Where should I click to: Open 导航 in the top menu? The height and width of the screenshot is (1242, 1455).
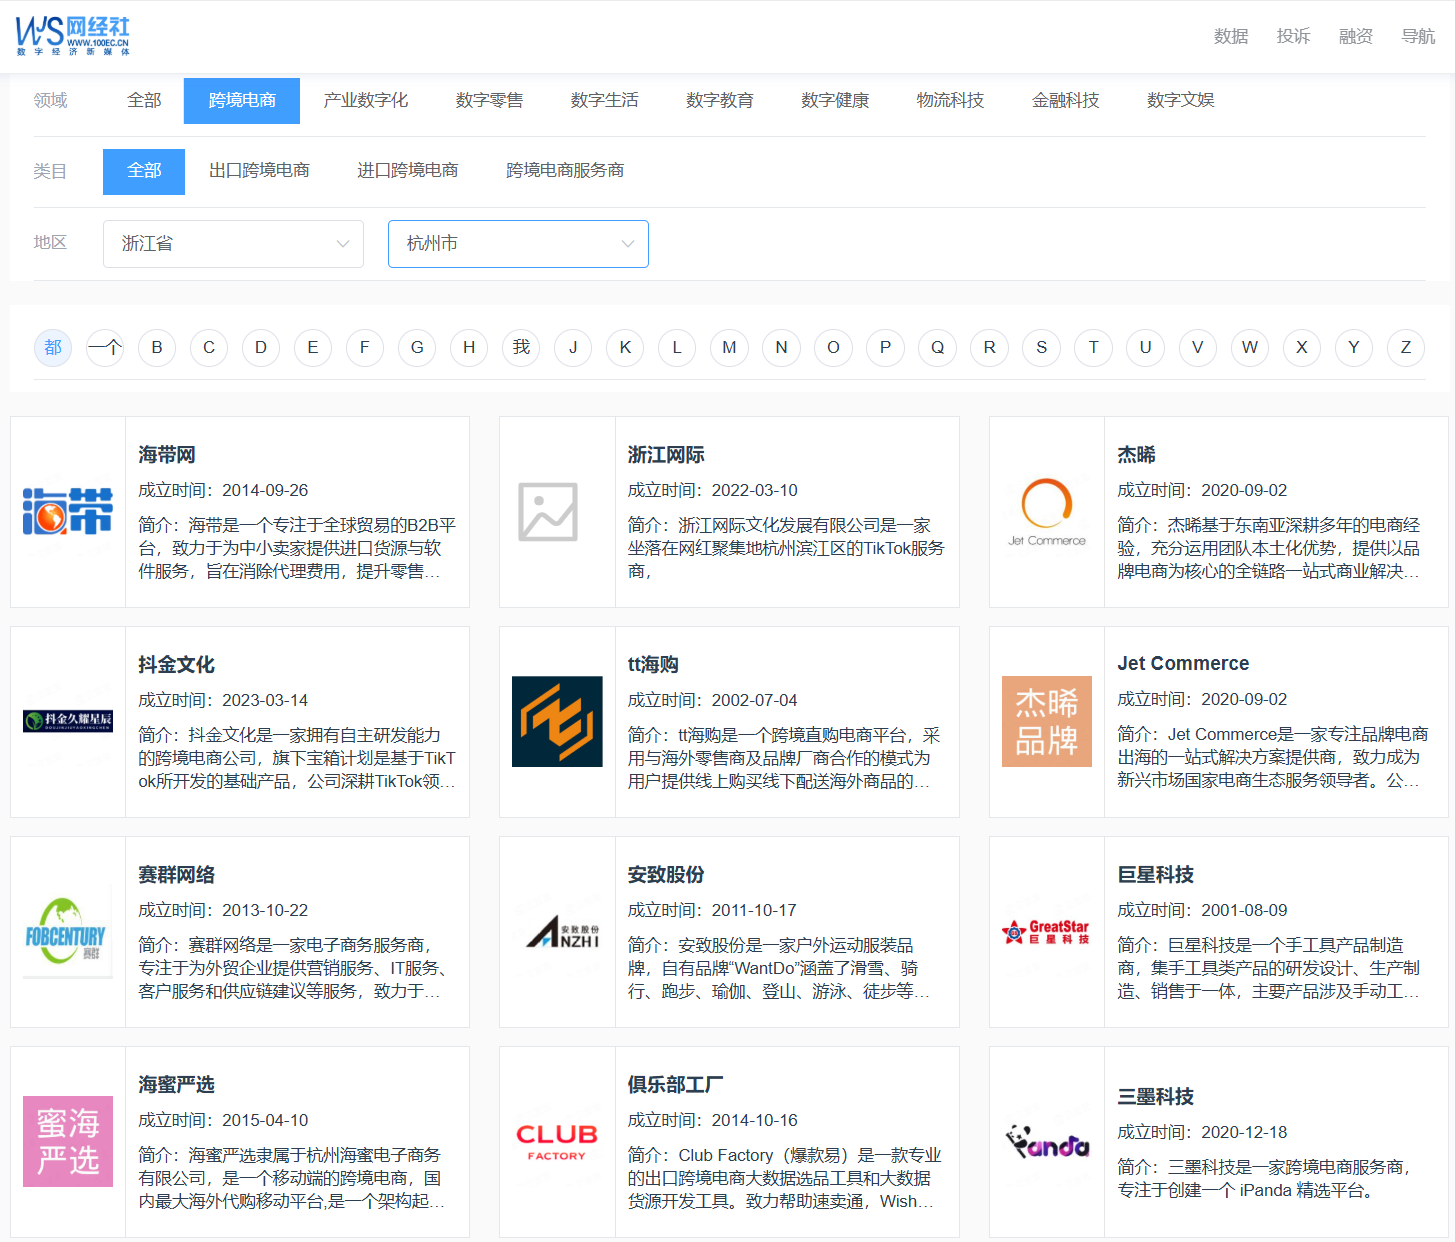(x=1418, y=36)
